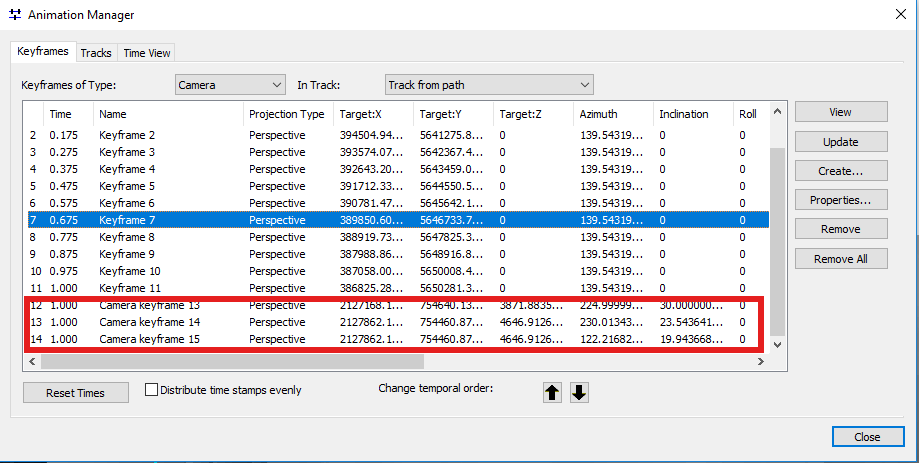Click the Update button

(841, 142)
